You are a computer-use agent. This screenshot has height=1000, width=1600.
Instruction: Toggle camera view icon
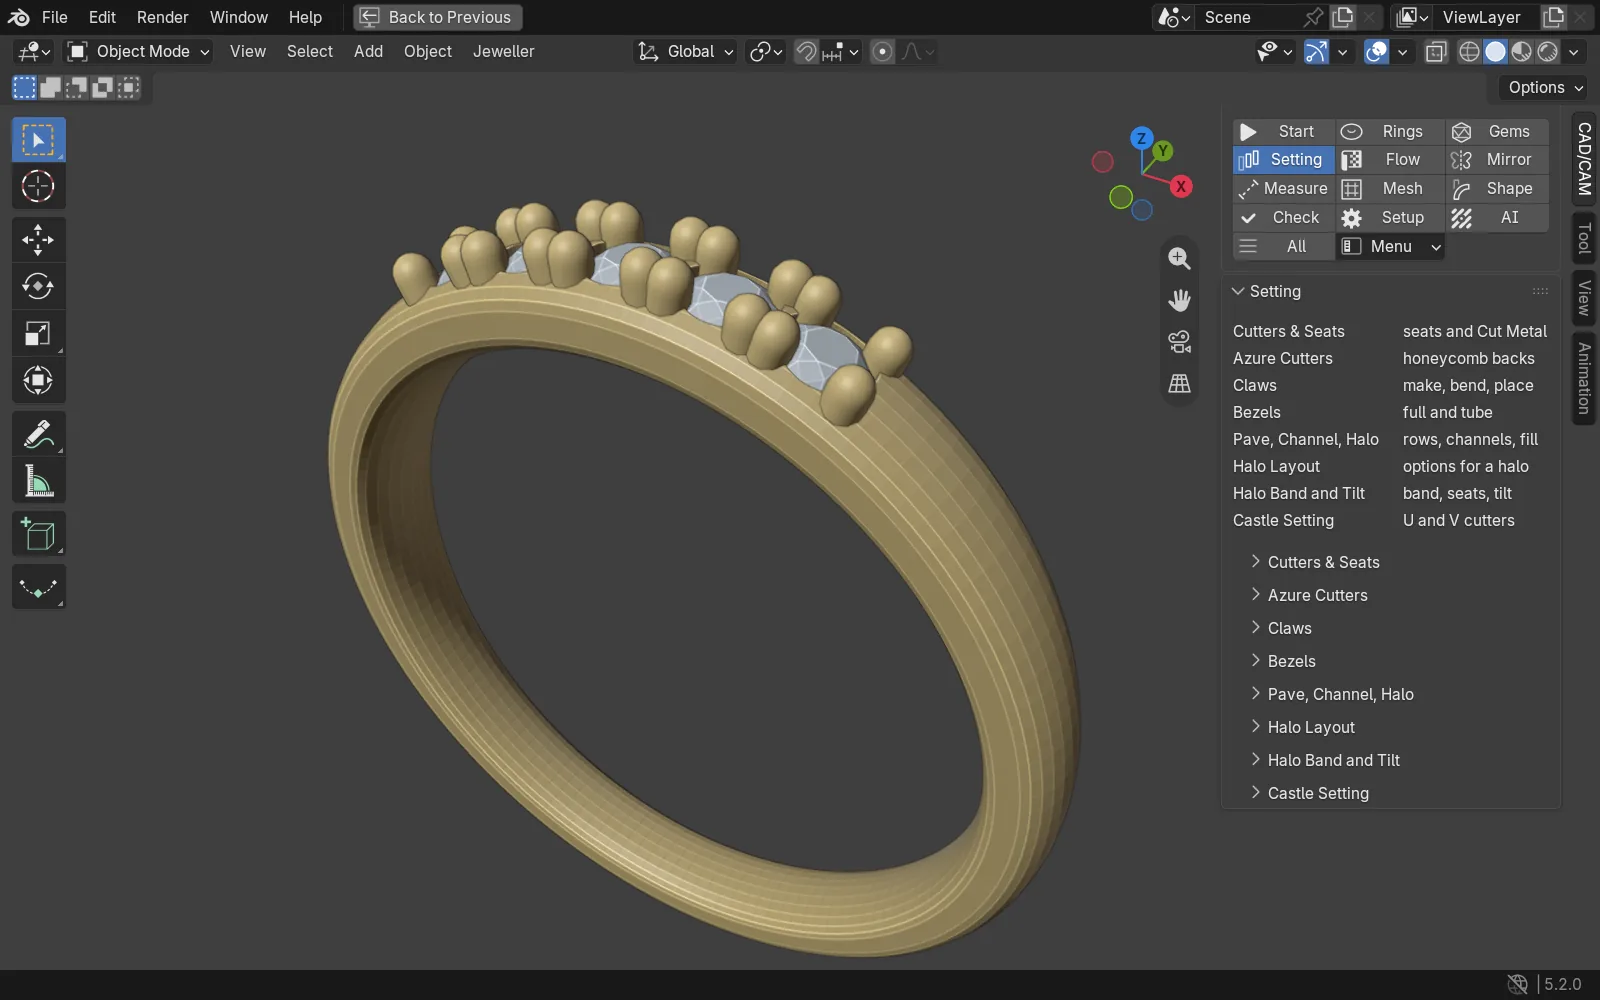click(1180, 342)
